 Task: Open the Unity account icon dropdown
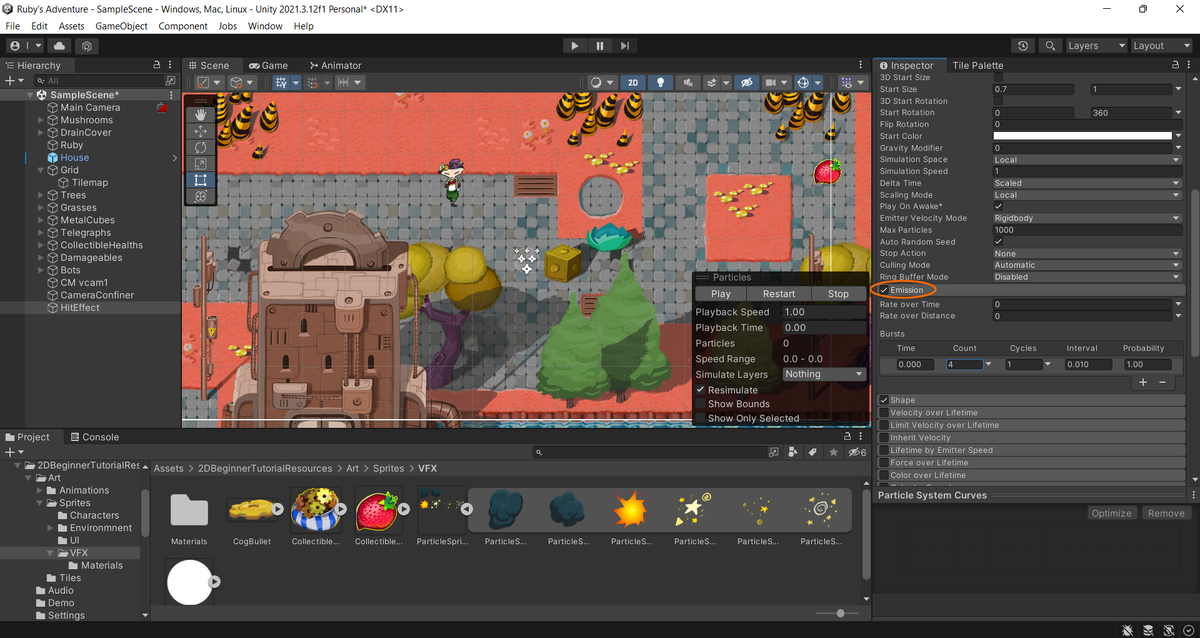click(x=24, y=46)
